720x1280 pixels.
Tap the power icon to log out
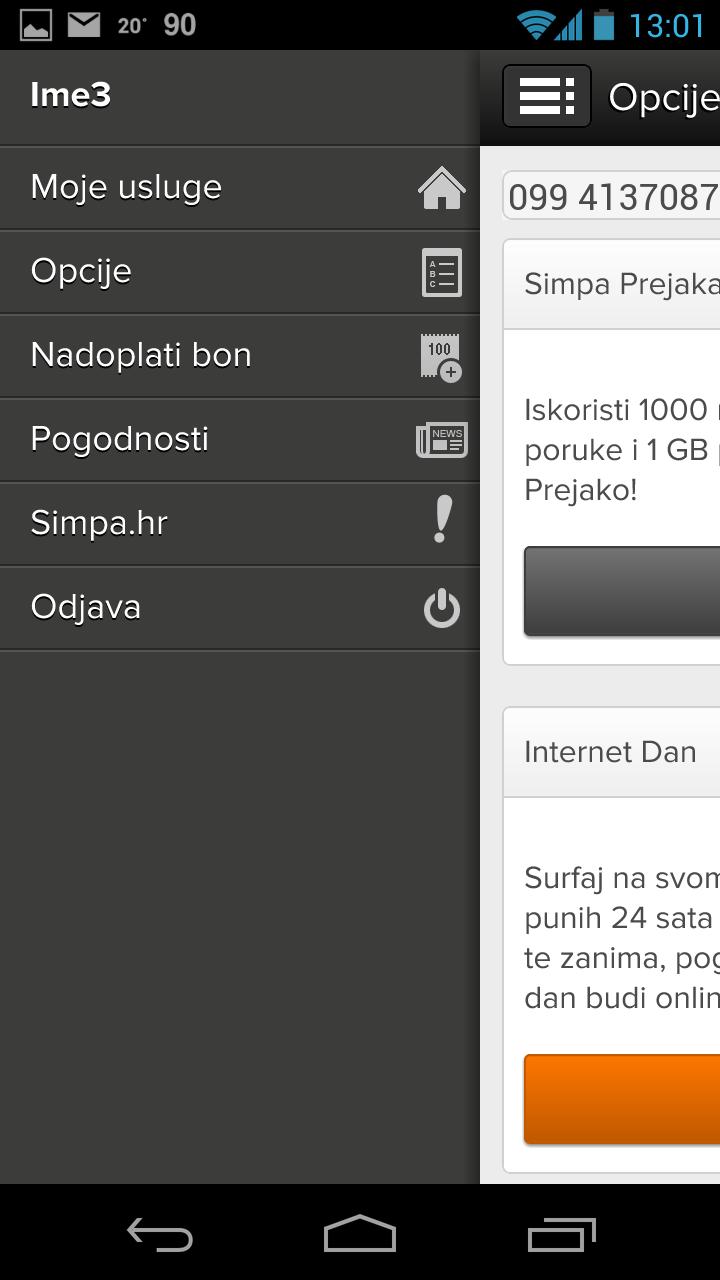[x=441, y=608]
